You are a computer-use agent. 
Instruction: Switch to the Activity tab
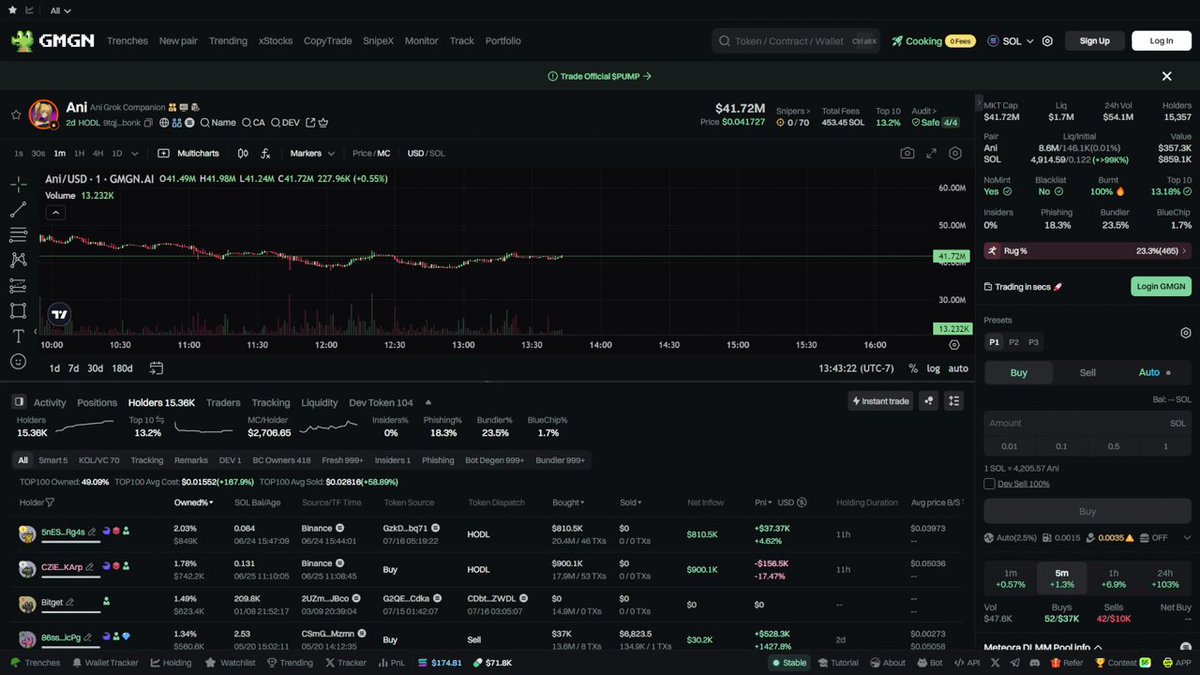(50, 402)
